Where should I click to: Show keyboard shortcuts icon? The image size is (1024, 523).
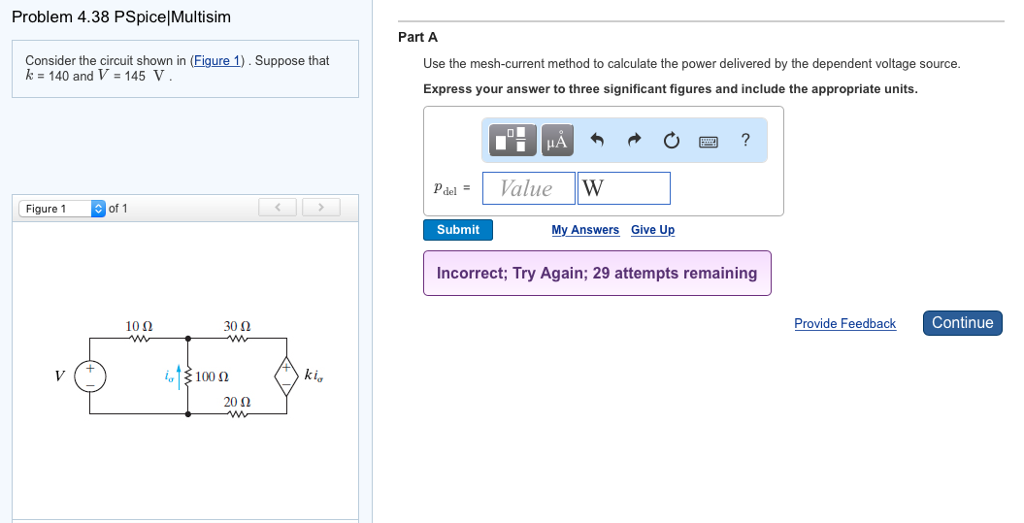click(x=709, y=142)
